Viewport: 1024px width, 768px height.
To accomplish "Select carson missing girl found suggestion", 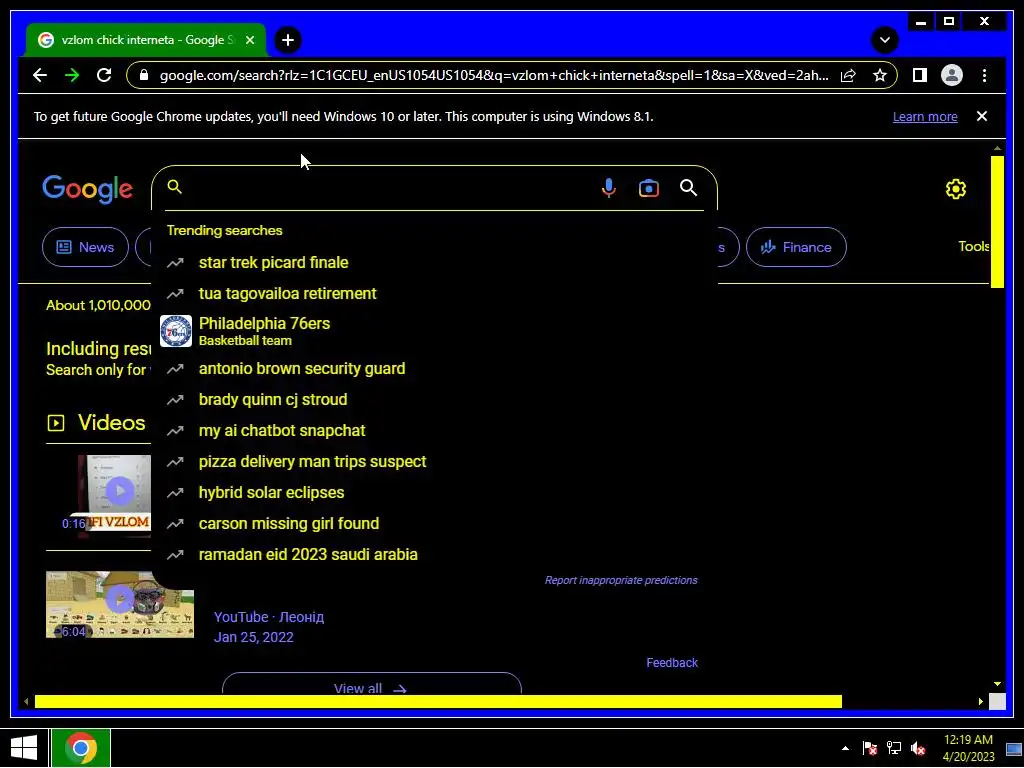I will (x=434, y=524).
